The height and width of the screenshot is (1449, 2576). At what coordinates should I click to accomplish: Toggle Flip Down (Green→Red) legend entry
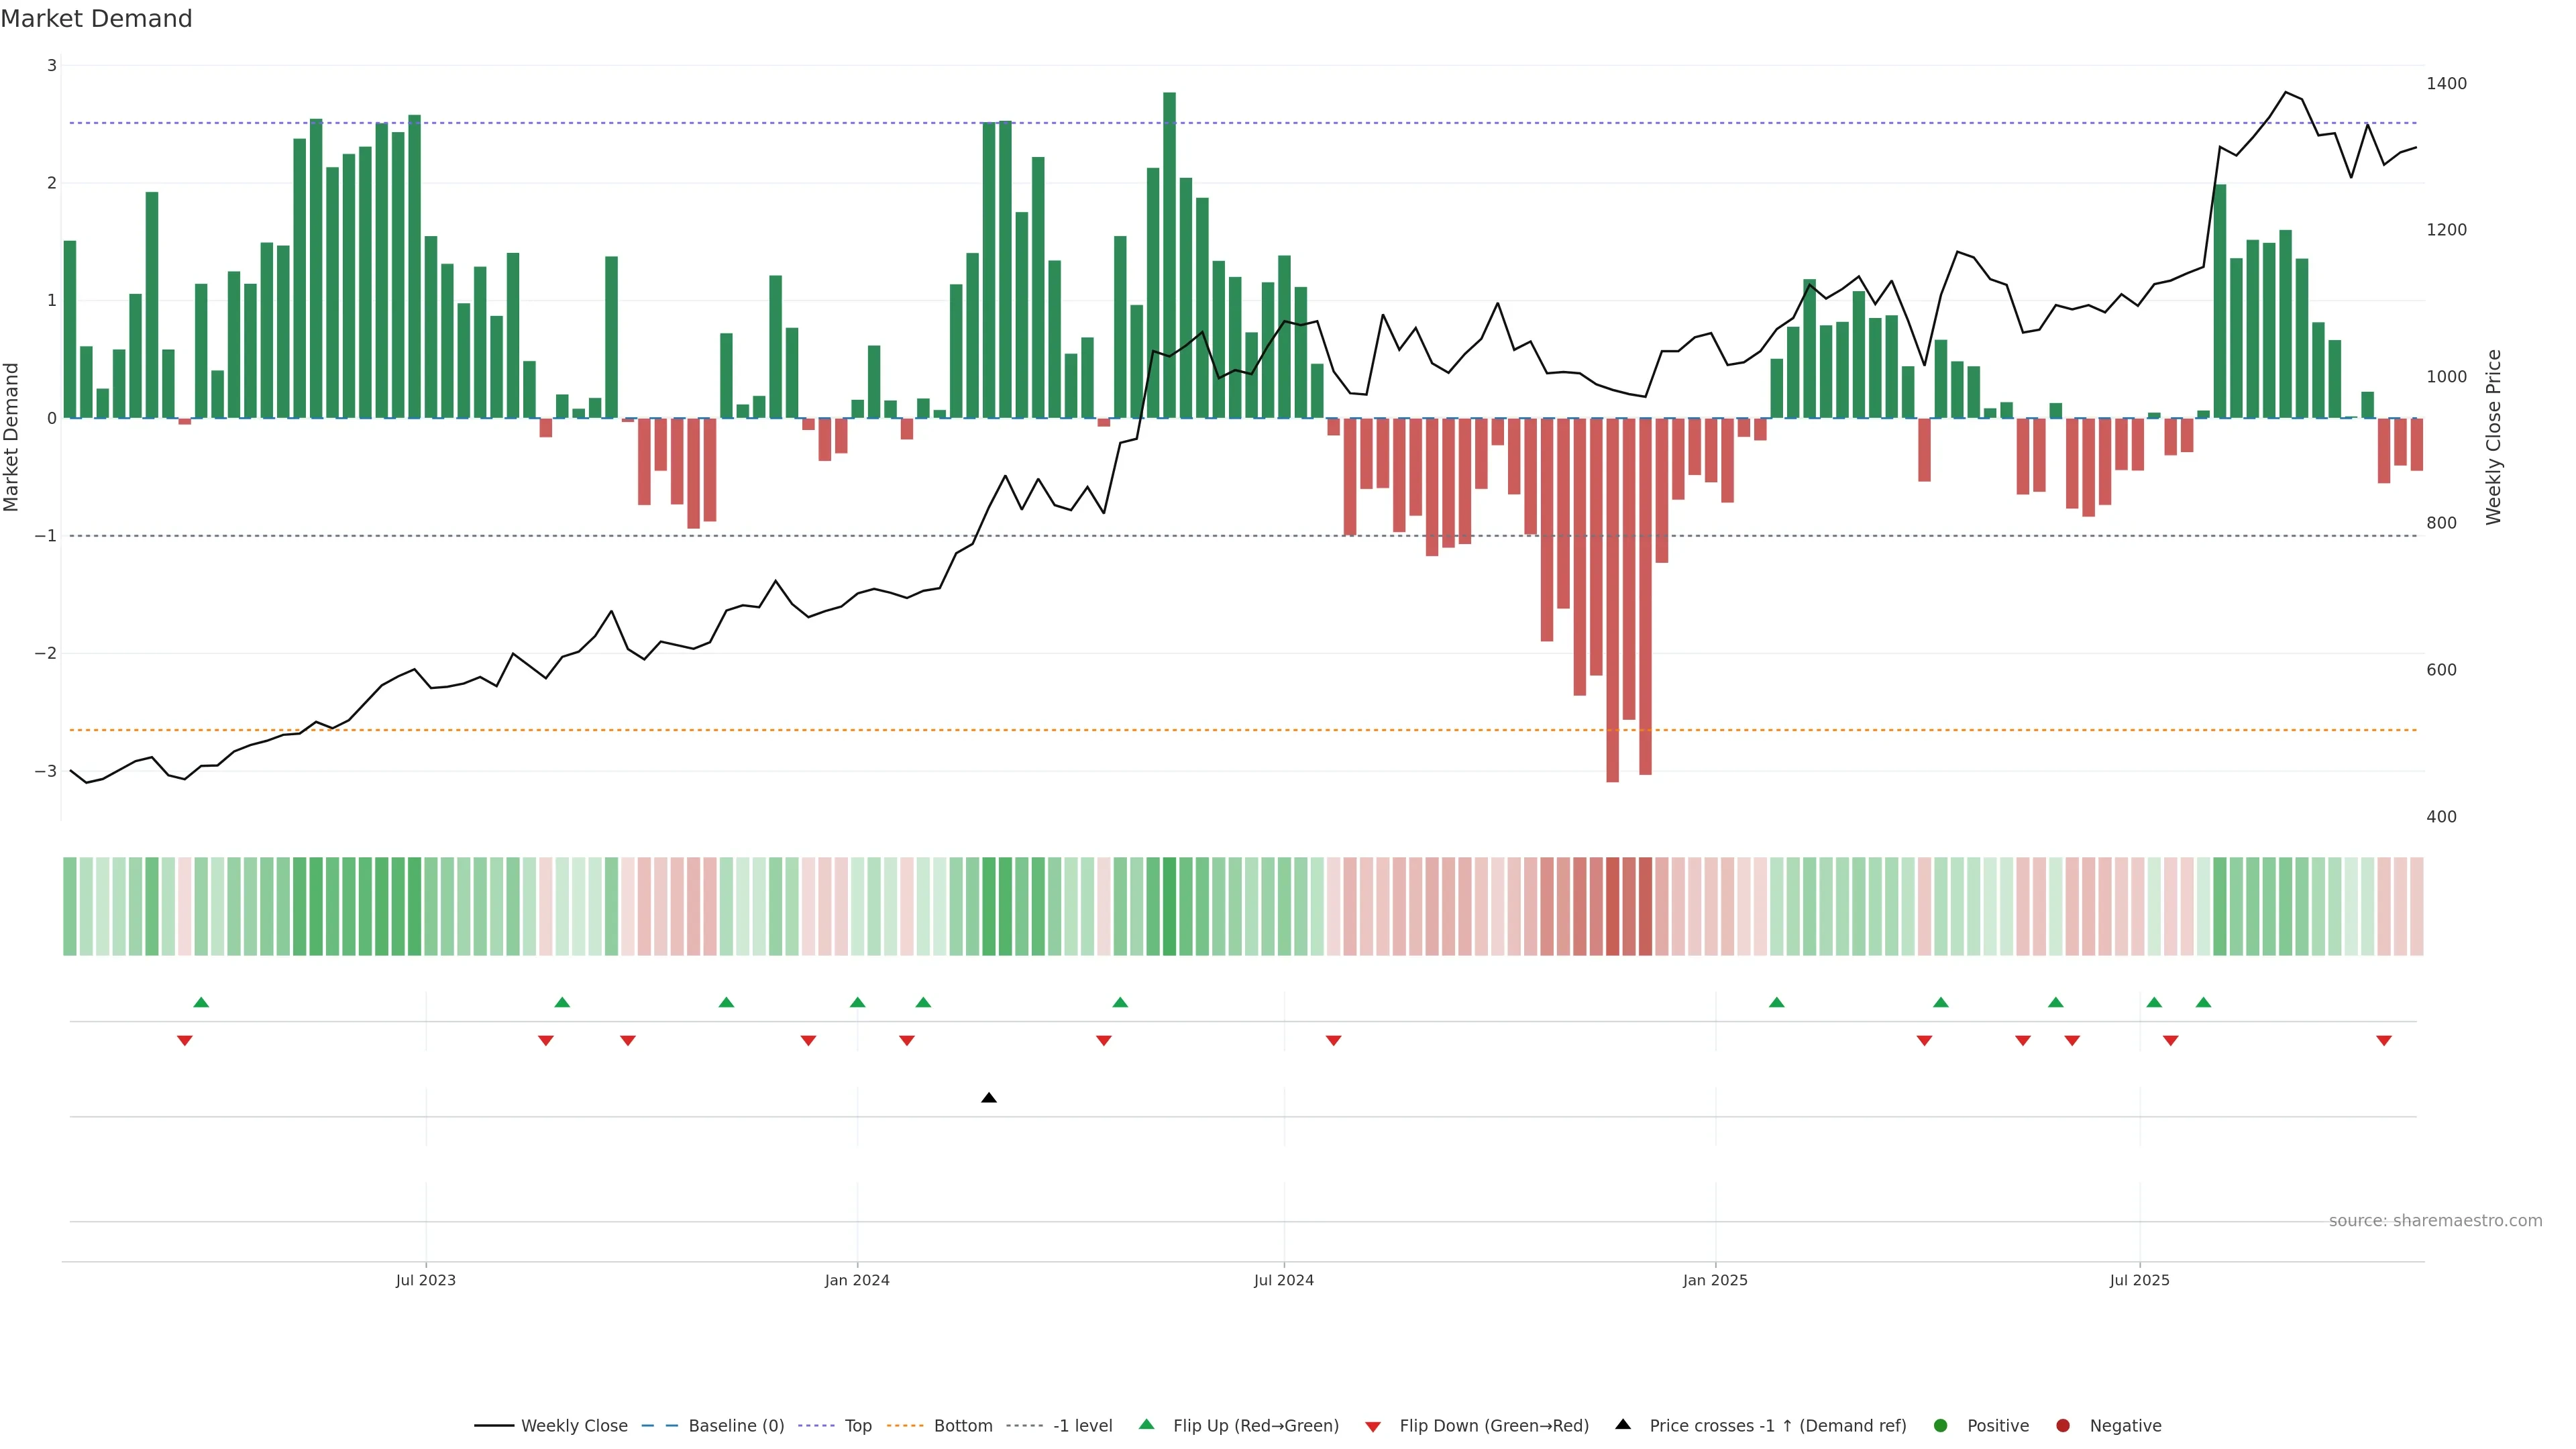(x=1493, y=1426)
